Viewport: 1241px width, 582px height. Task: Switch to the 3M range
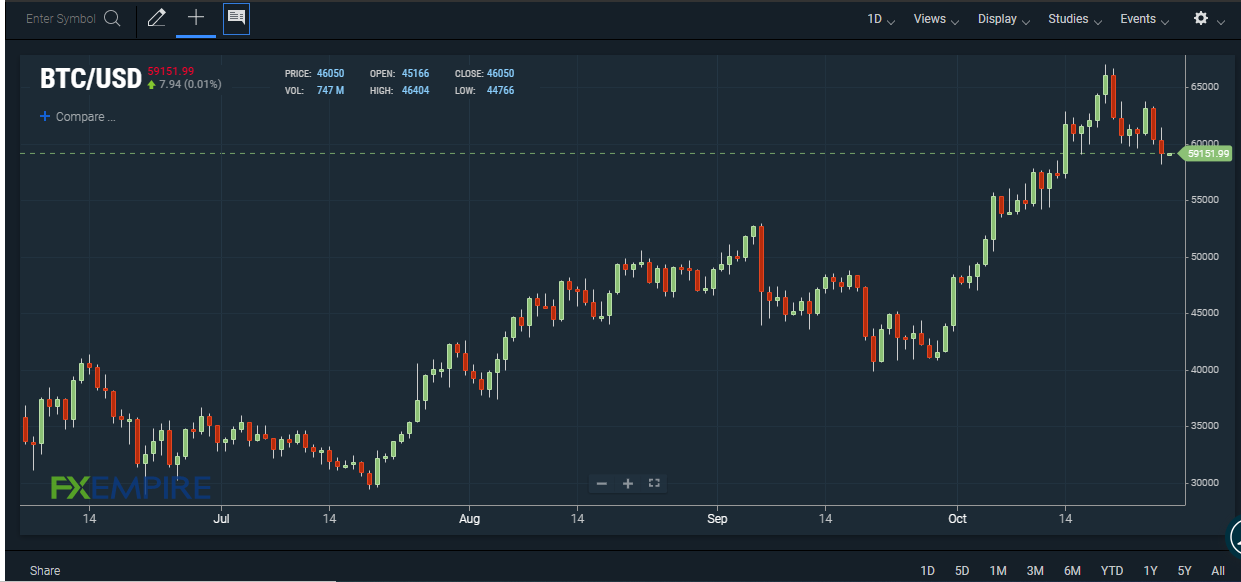tap(1035, 571)
